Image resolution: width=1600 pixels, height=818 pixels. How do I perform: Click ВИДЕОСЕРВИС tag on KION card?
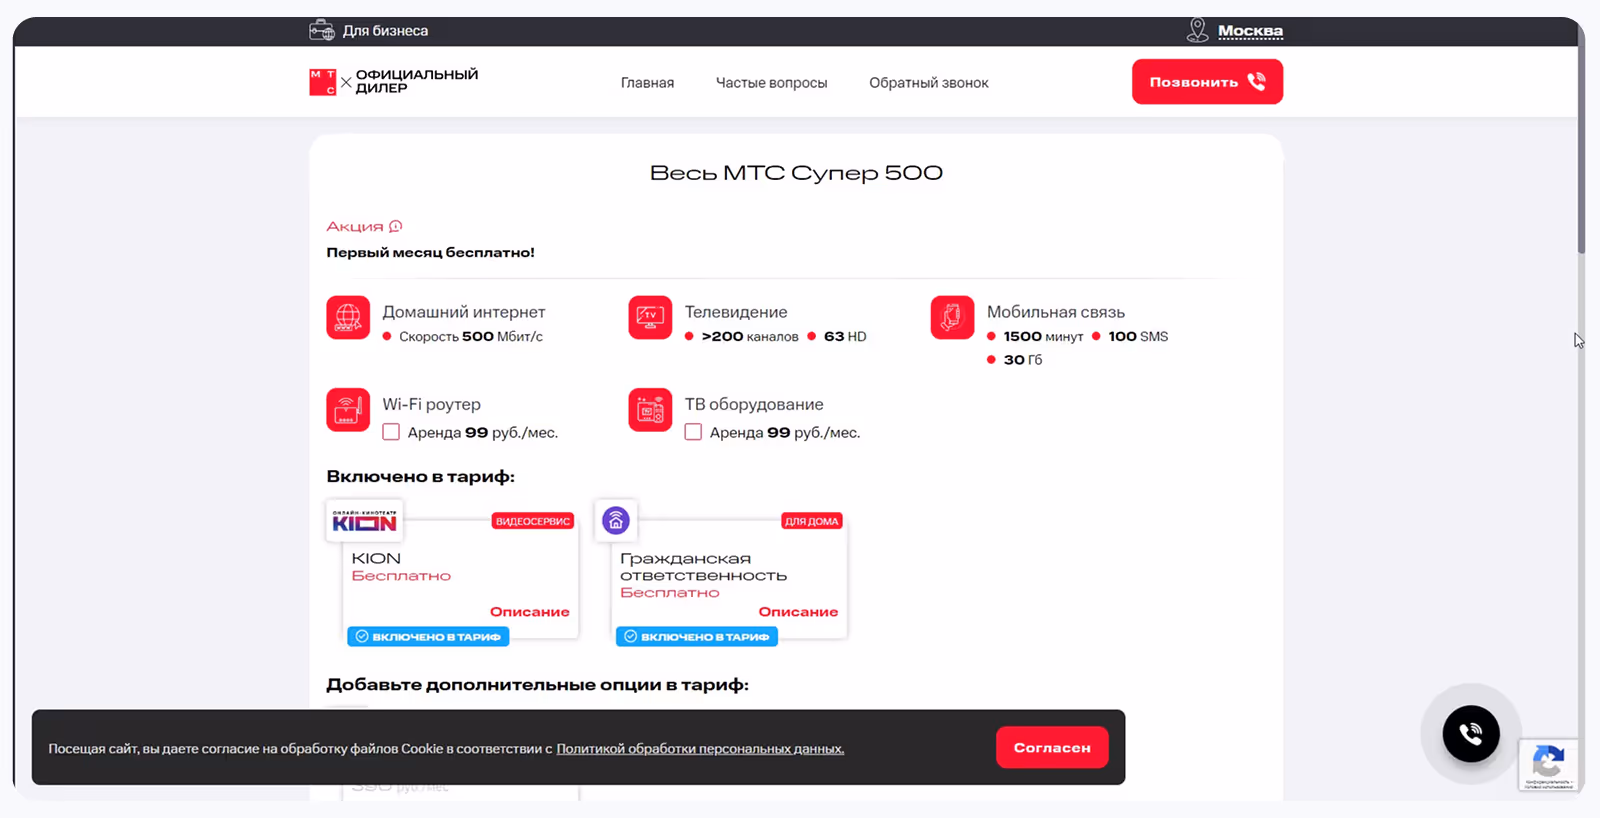532,521
